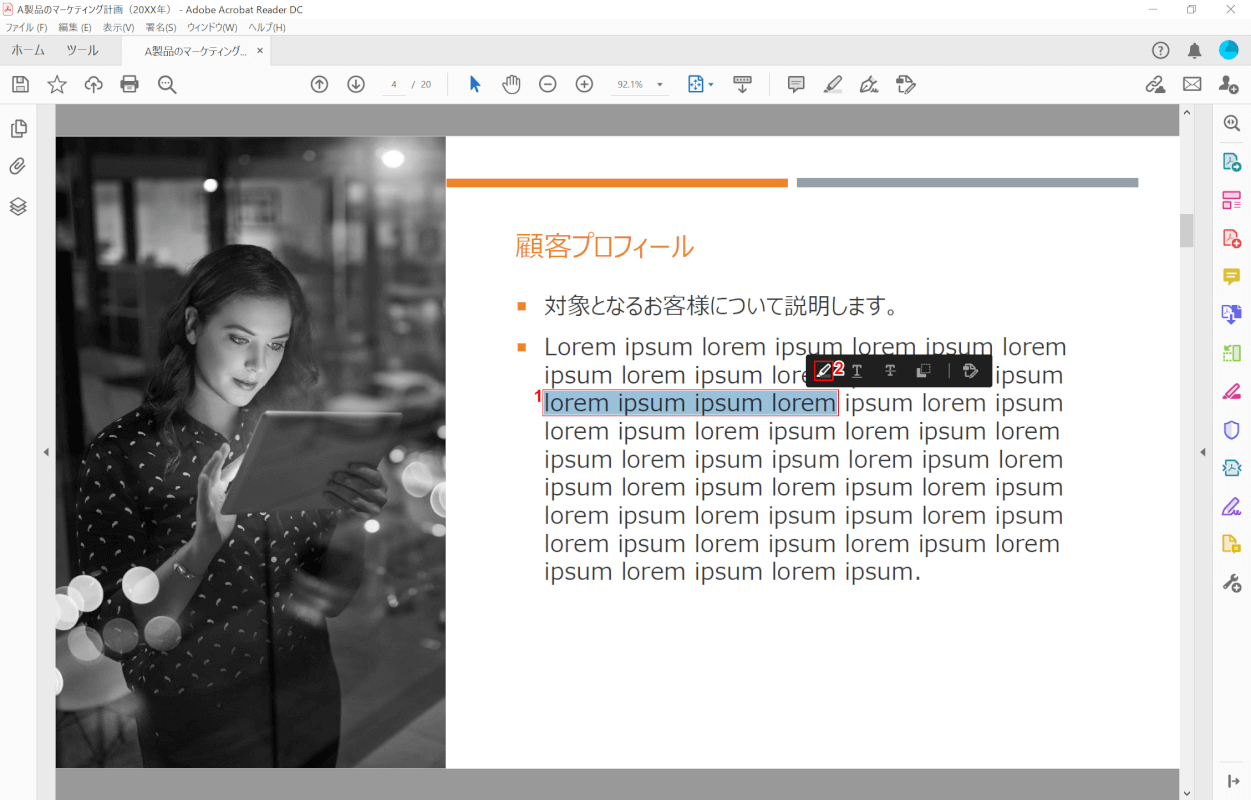
Task: Select the Hand pan tool
Action: [x=511, y=84]
